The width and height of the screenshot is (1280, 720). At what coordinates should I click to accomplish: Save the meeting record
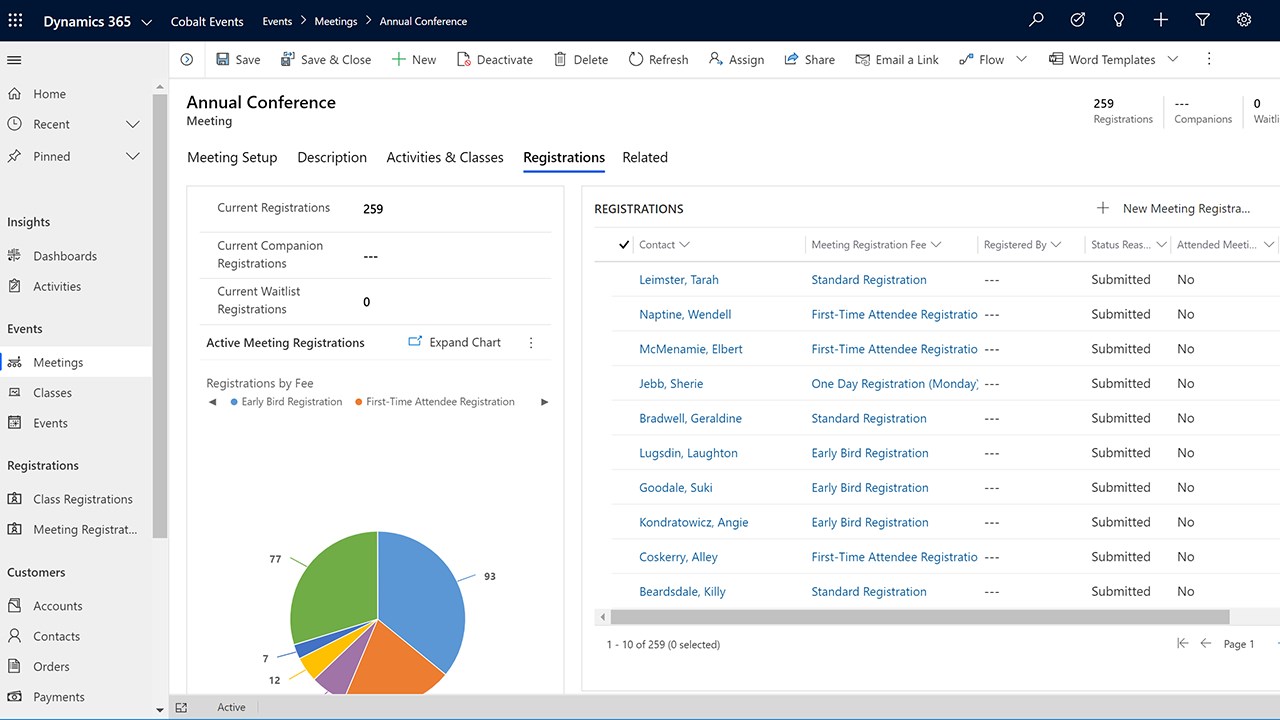[x=238, y=60]
